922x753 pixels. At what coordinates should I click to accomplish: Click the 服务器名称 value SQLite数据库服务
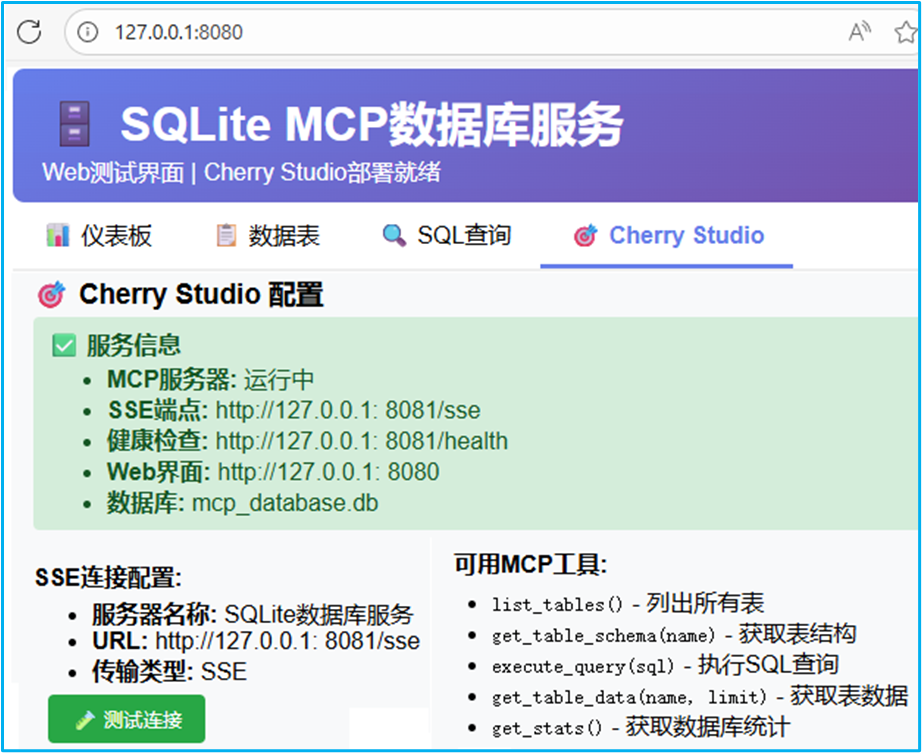coord(319,615)
